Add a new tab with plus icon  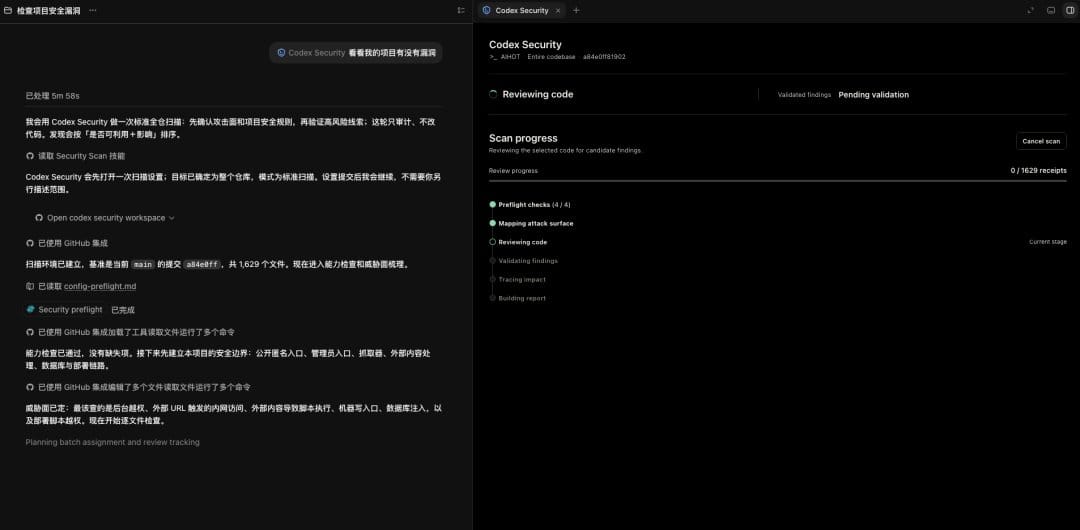coord(577,10)
